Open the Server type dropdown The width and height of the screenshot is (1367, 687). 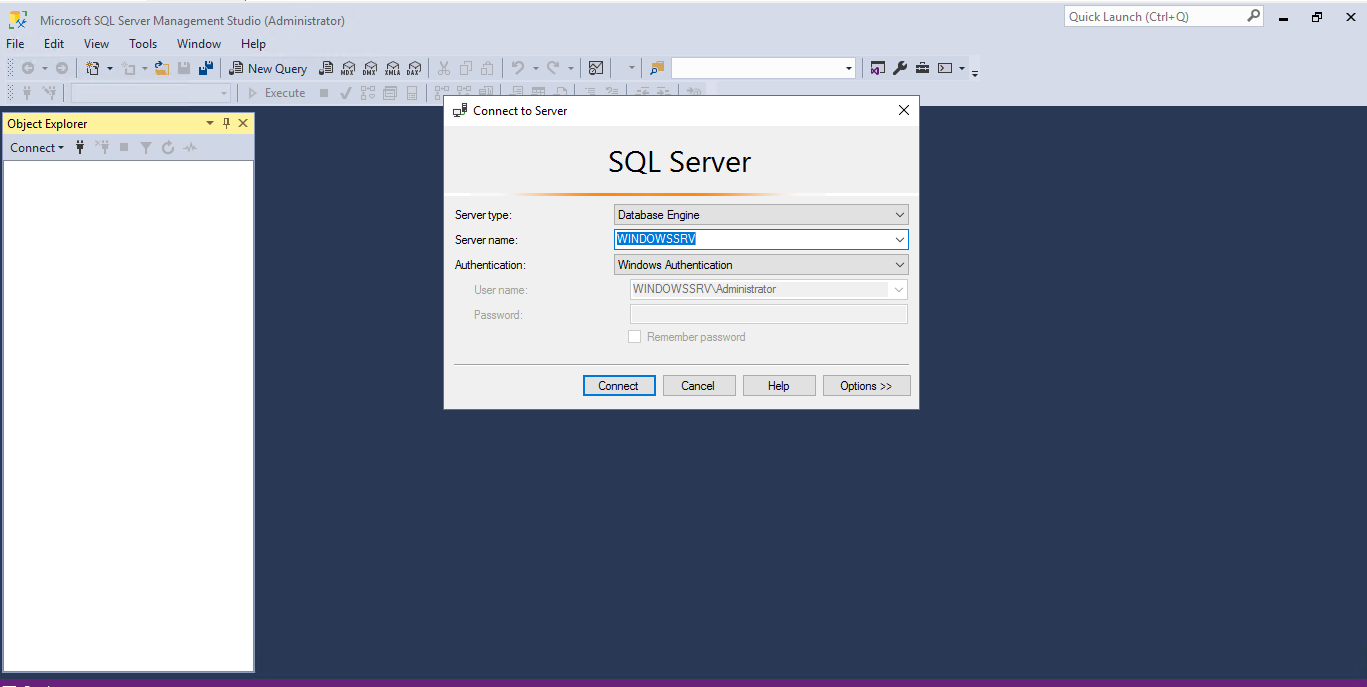click(900, 215)
